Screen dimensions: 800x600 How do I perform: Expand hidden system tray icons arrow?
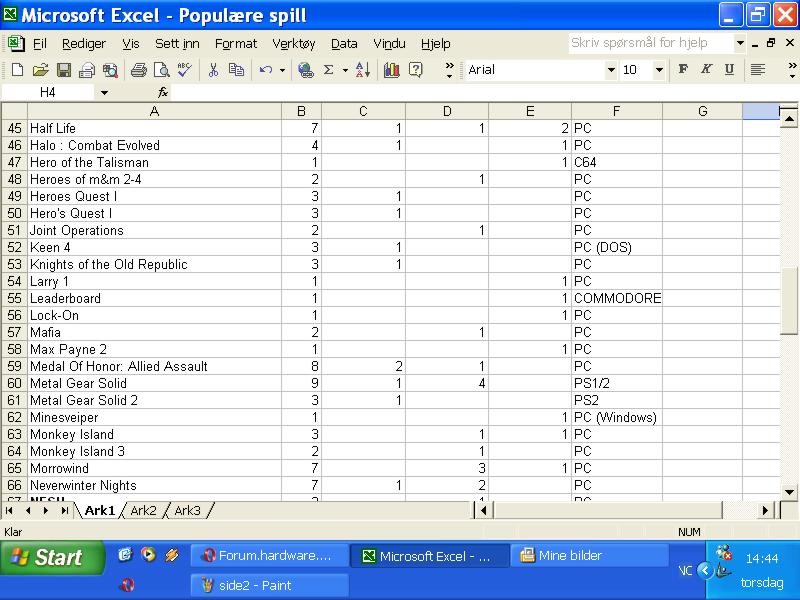point(705,570)
